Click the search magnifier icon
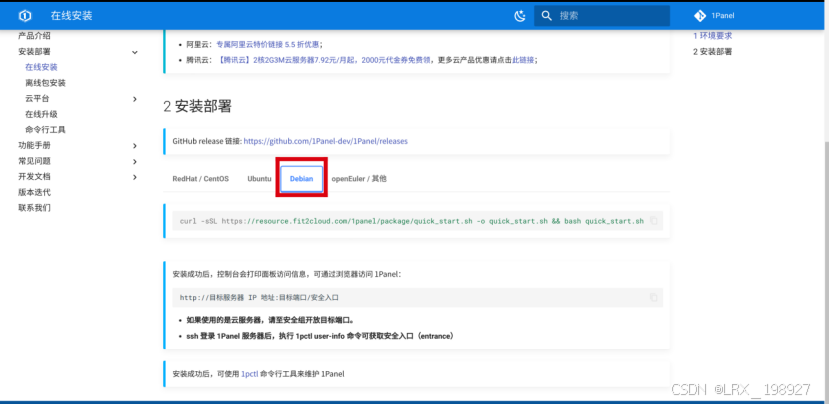 [547, 15]
